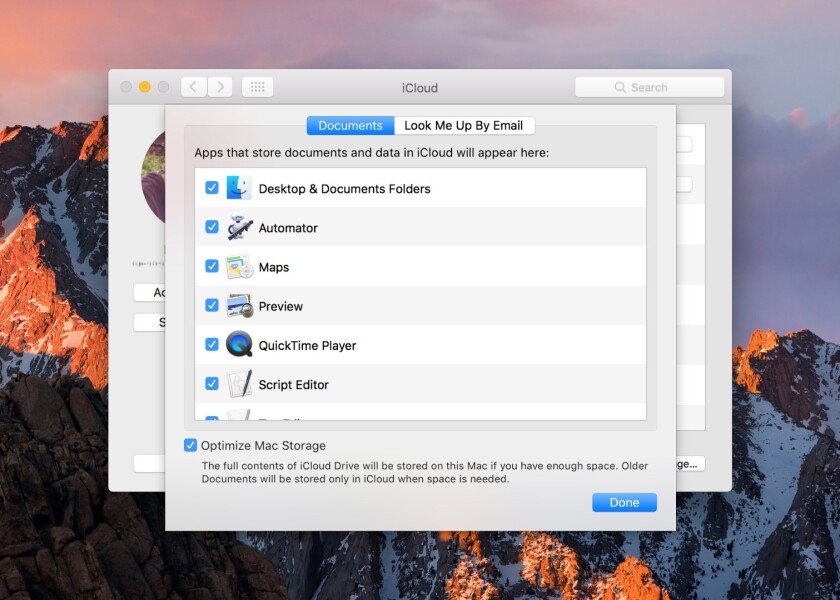
Task: Go forward with the right arrow button
Action: [220, 87]
